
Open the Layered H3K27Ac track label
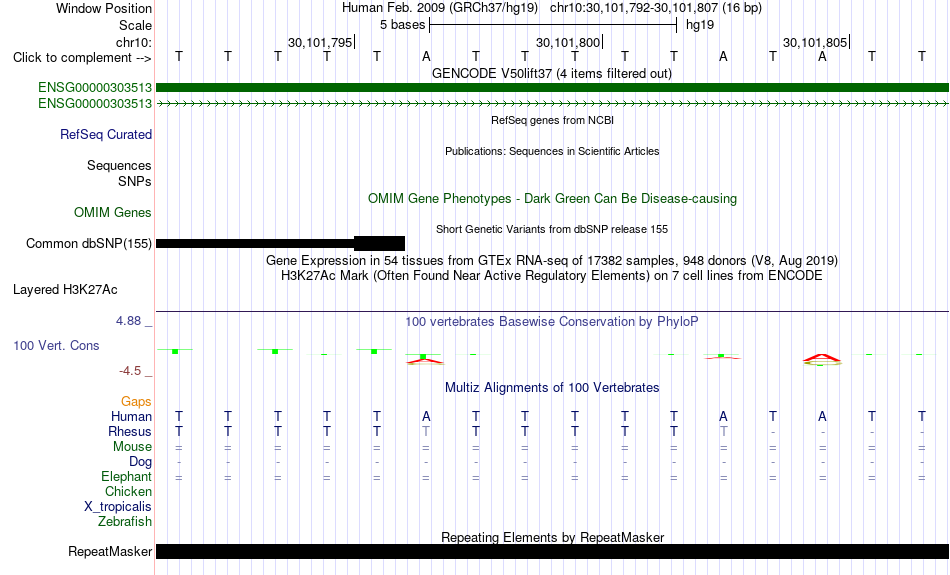coord(65,290)
